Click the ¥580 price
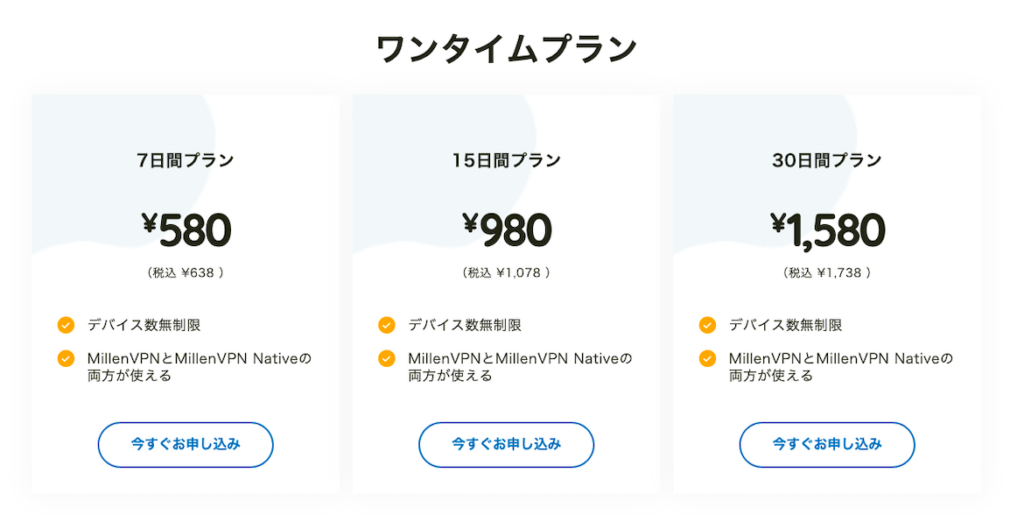Viewport: 1024px width, 515px height. coord(186,230)
